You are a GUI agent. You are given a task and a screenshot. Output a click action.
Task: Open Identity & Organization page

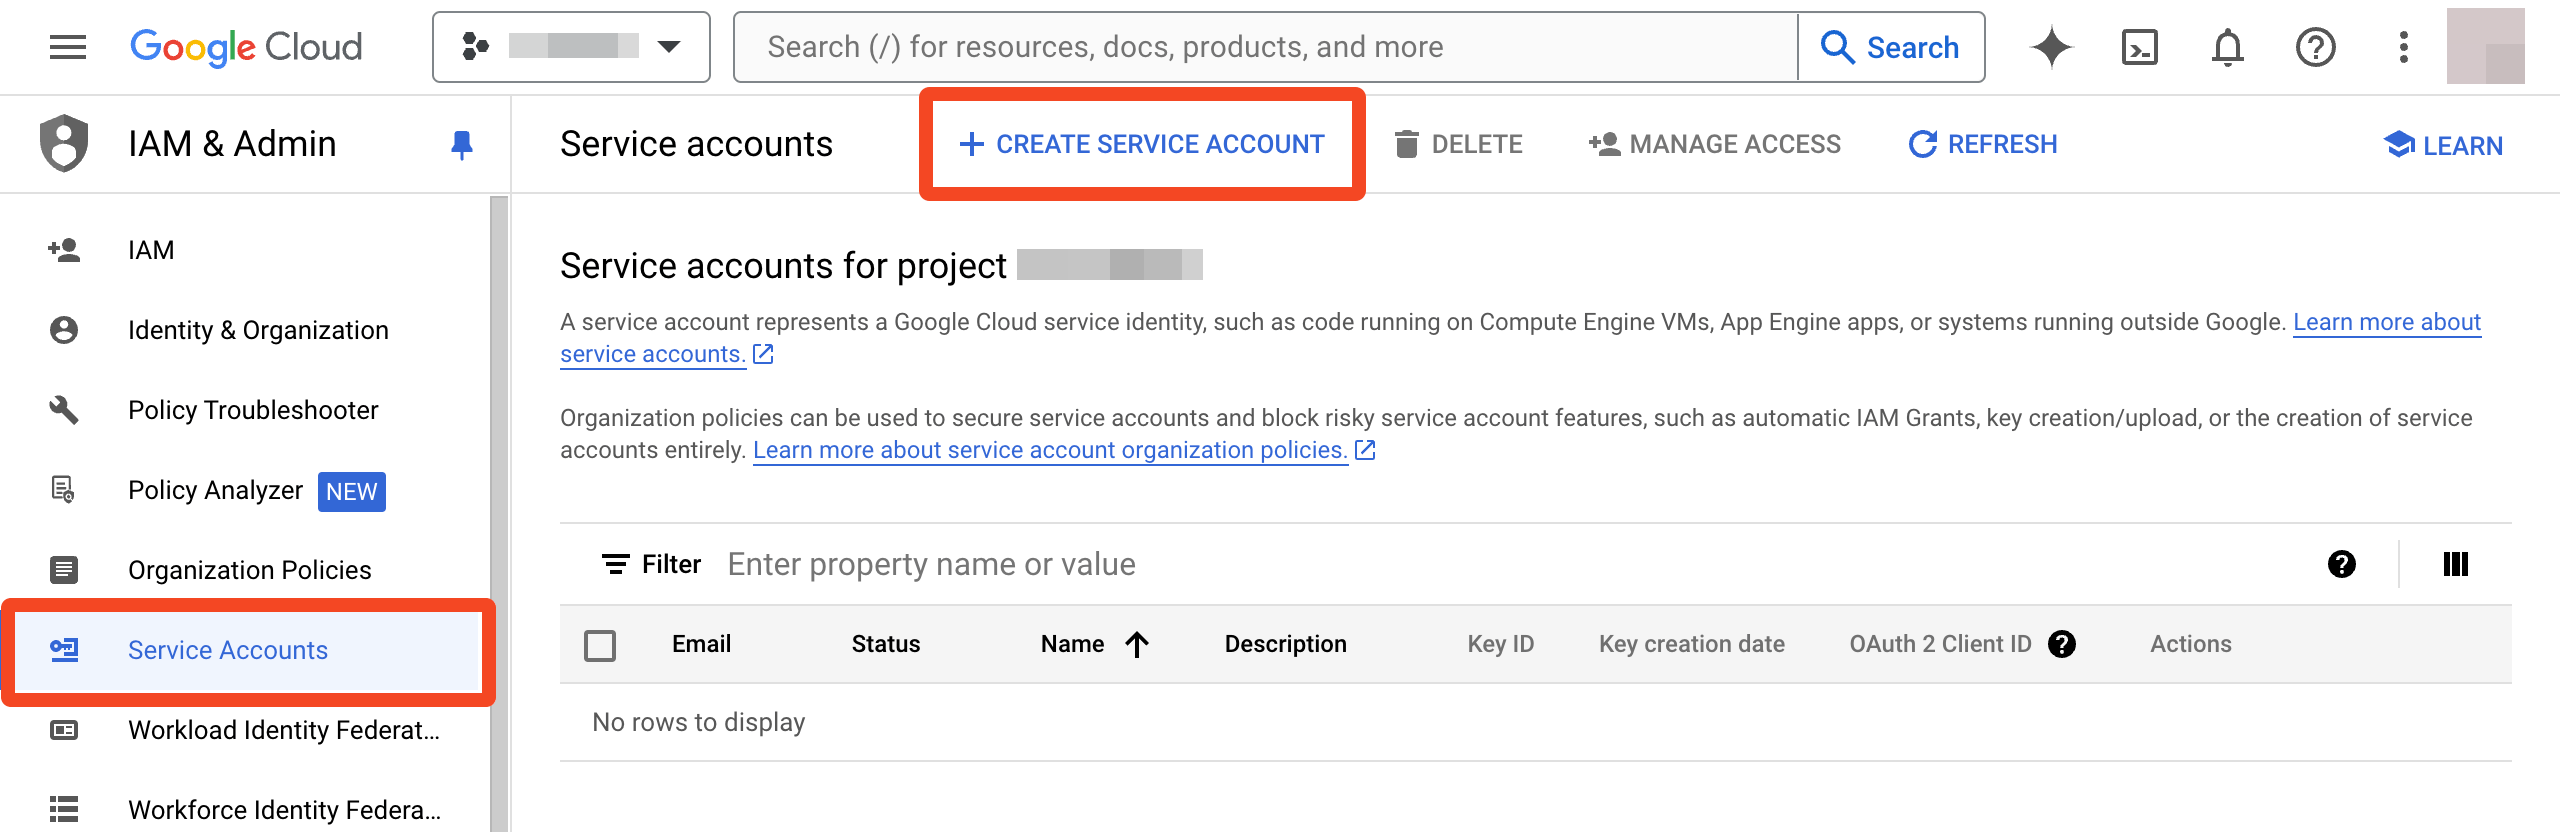tap(245, 330)
